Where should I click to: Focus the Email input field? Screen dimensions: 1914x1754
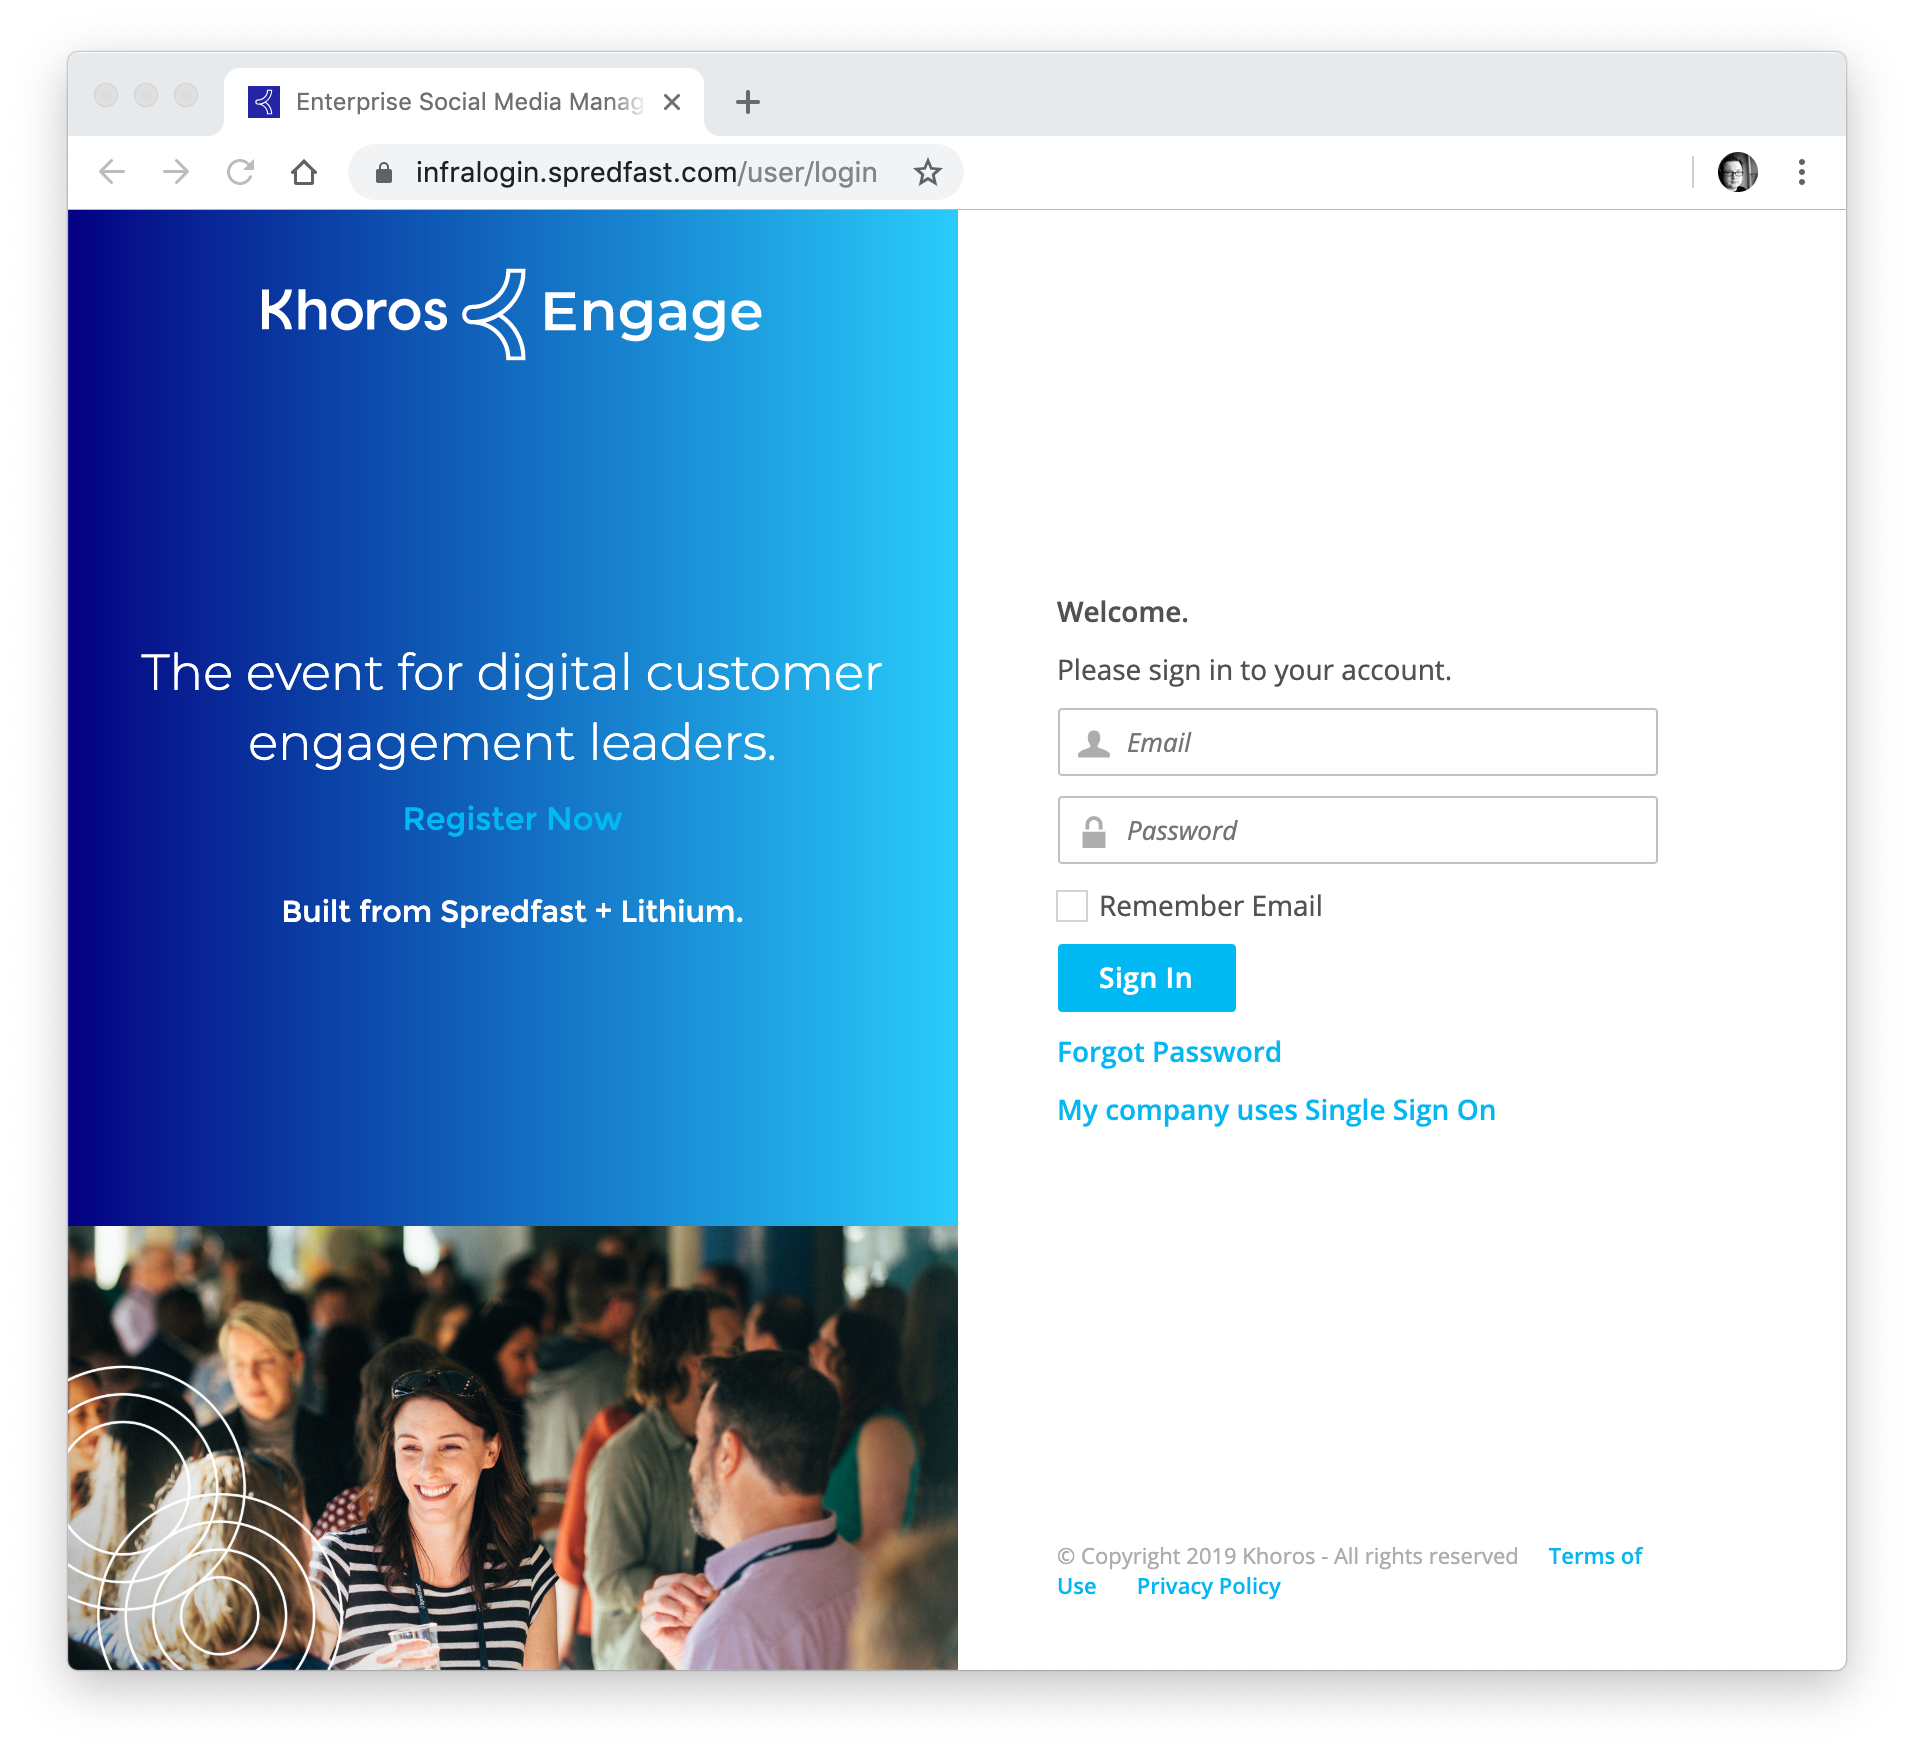pos(1357,742)
